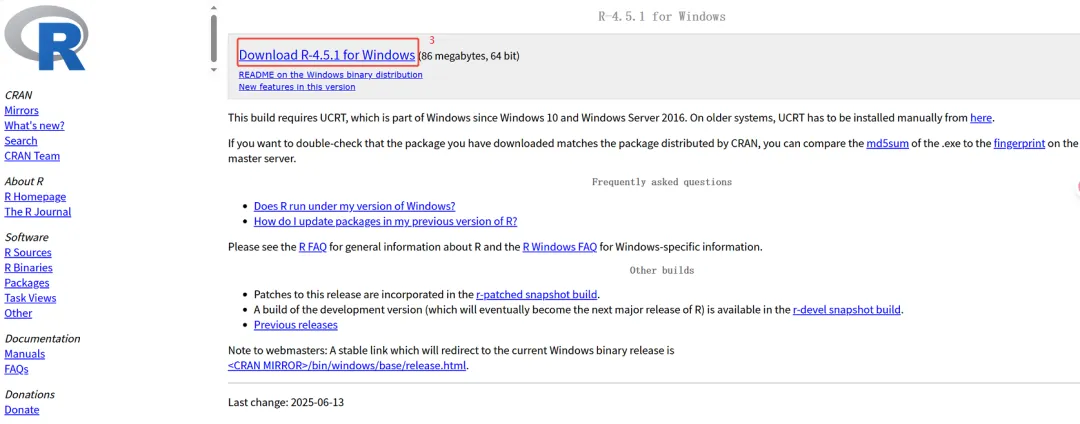Viewport: 1080px width, 424px height.
Task: Go to Mirrors in the sidebar
Action: pyautogui.click(x=21, y=110)
